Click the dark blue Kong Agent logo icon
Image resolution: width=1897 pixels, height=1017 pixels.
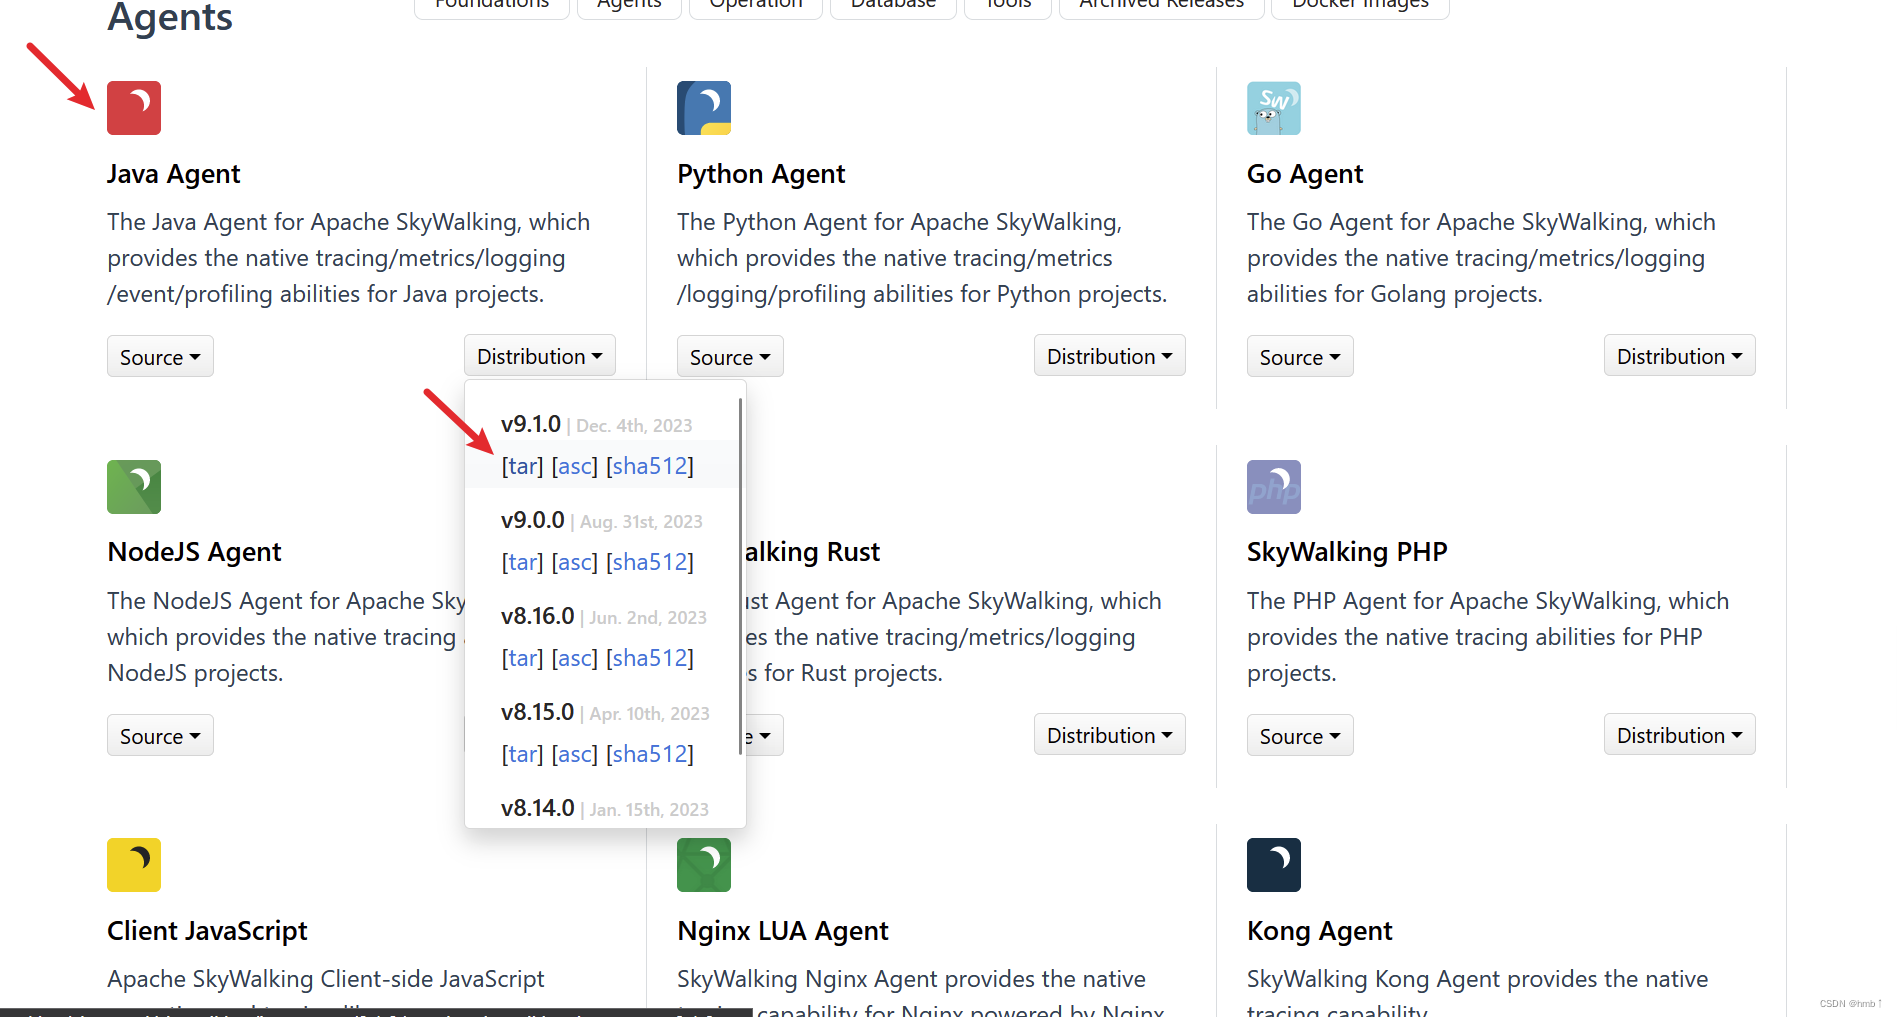[x=1274, y=865]
